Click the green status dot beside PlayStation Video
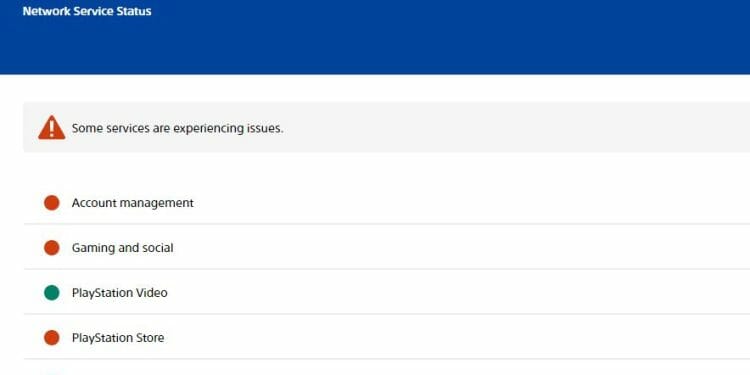750x375 pixels. [x=52, y=293]
